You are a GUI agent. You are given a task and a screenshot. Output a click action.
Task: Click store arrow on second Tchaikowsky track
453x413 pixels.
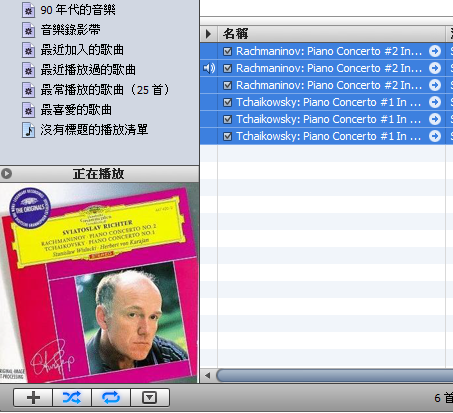pyautogui.click(x=435, y=119)
